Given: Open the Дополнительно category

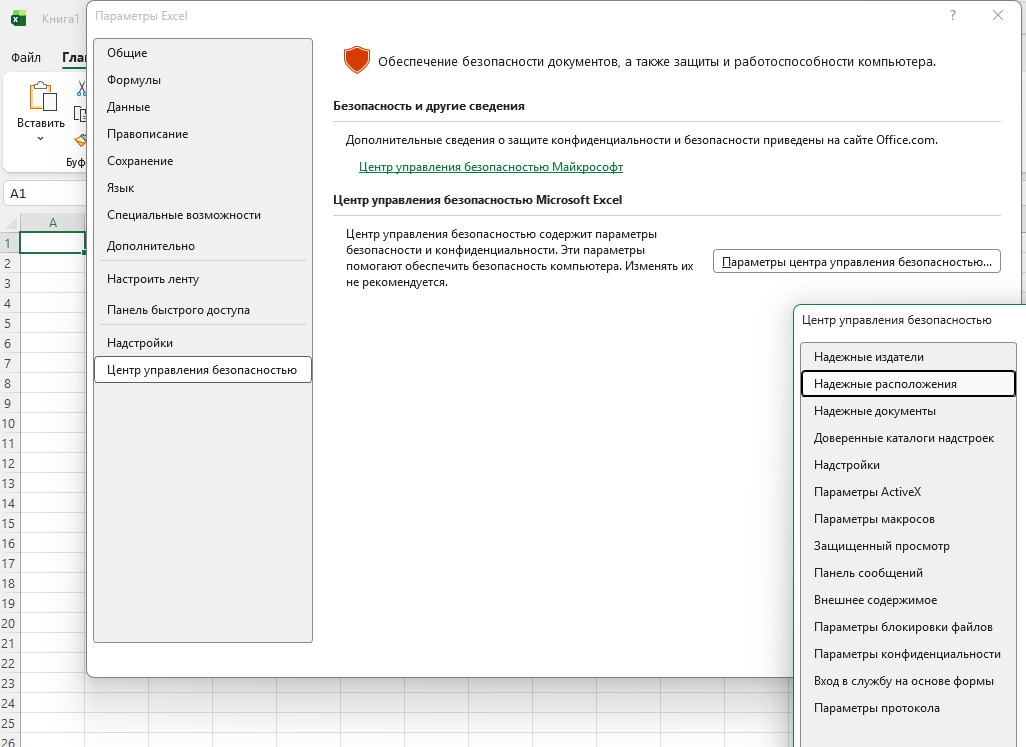Looking at the screenshot, I should [203, 246].
